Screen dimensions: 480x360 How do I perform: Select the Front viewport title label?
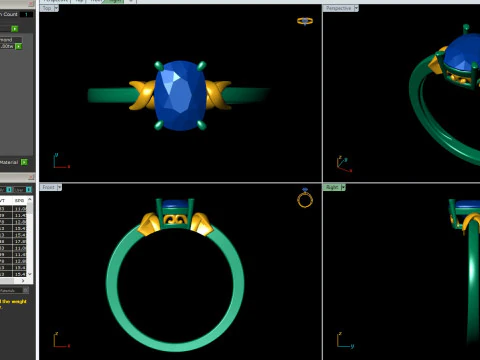coord(49,187)
